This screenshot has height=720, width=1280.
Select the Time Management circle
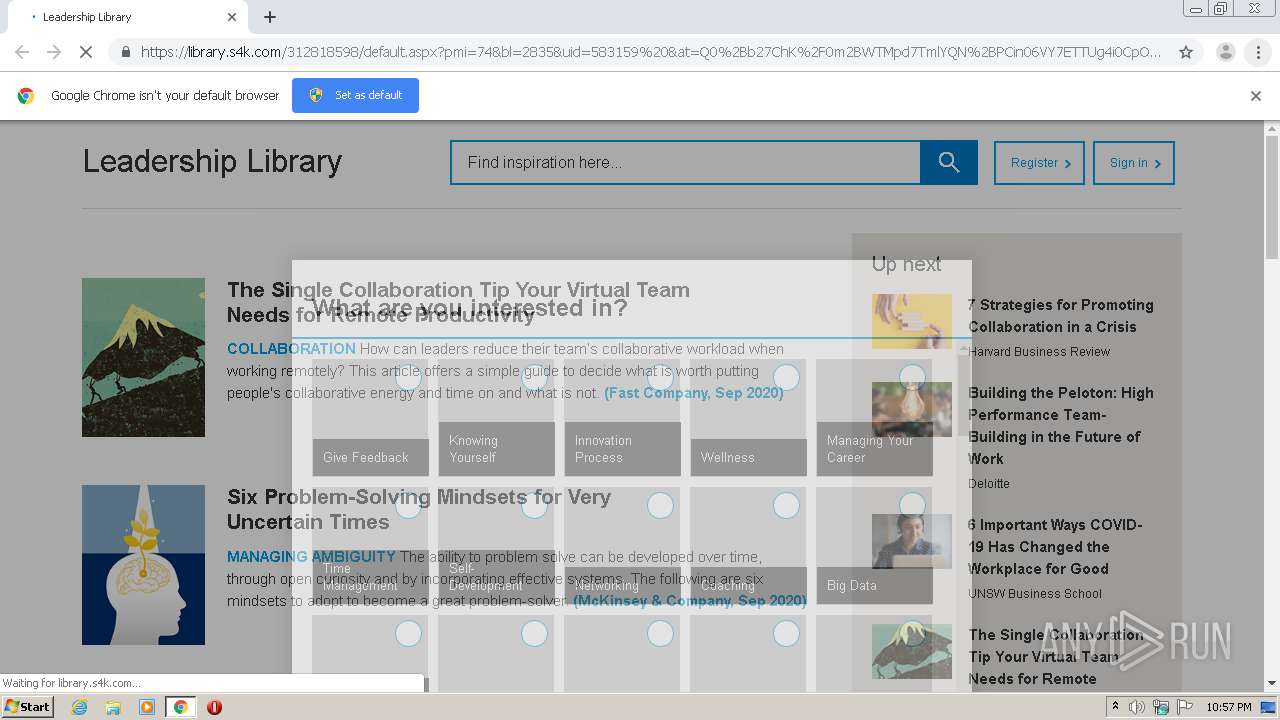pyautogui.click(x=408, y=505)
